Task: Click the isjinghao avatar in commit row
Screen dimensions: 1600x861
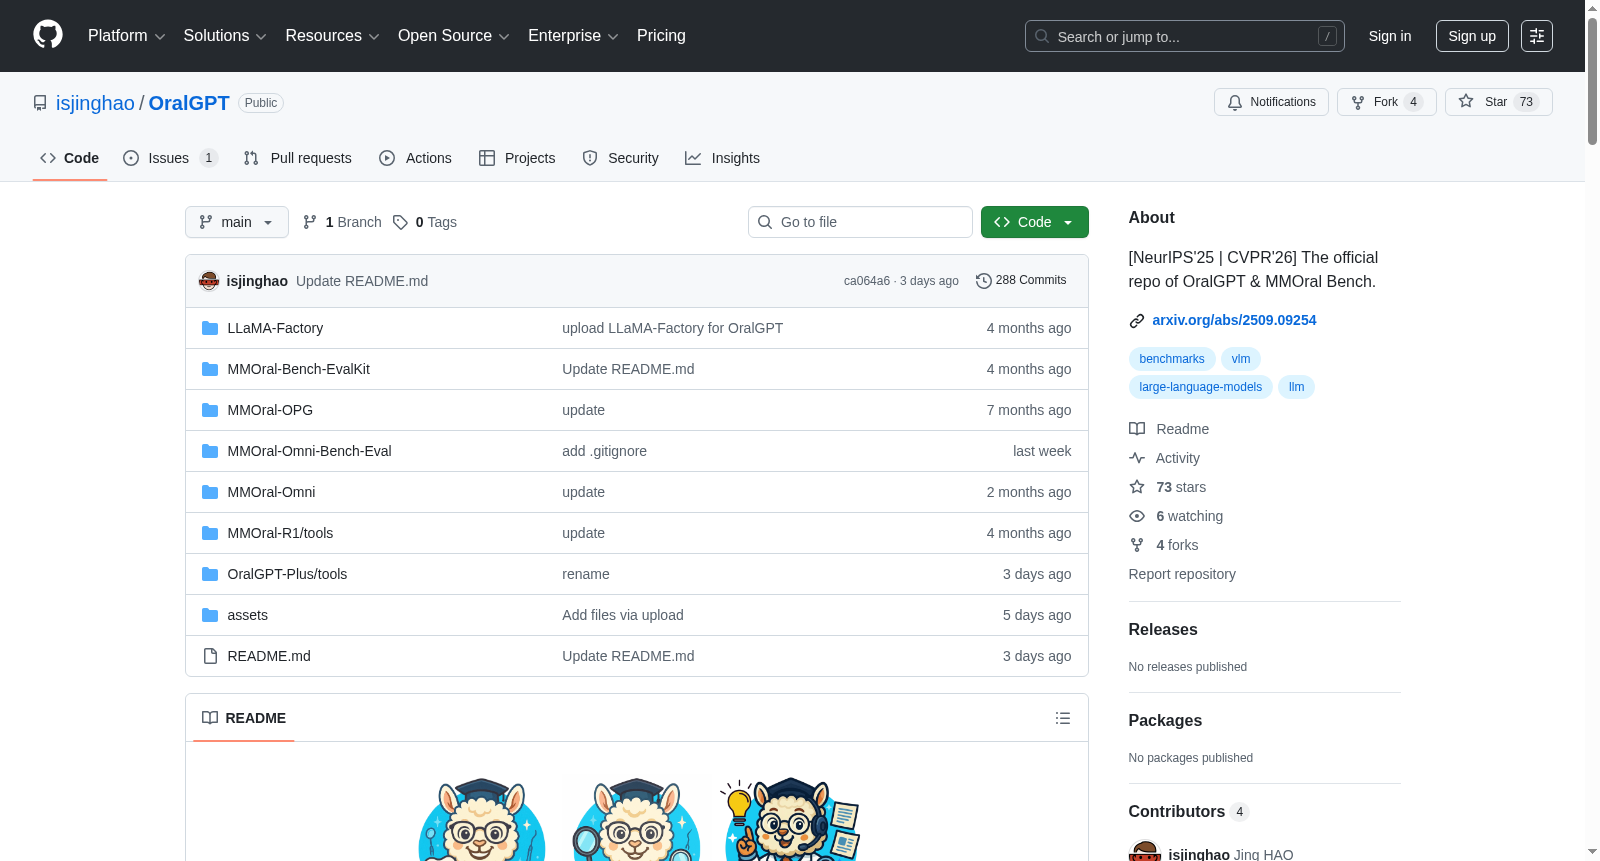Action: (209, 281)
